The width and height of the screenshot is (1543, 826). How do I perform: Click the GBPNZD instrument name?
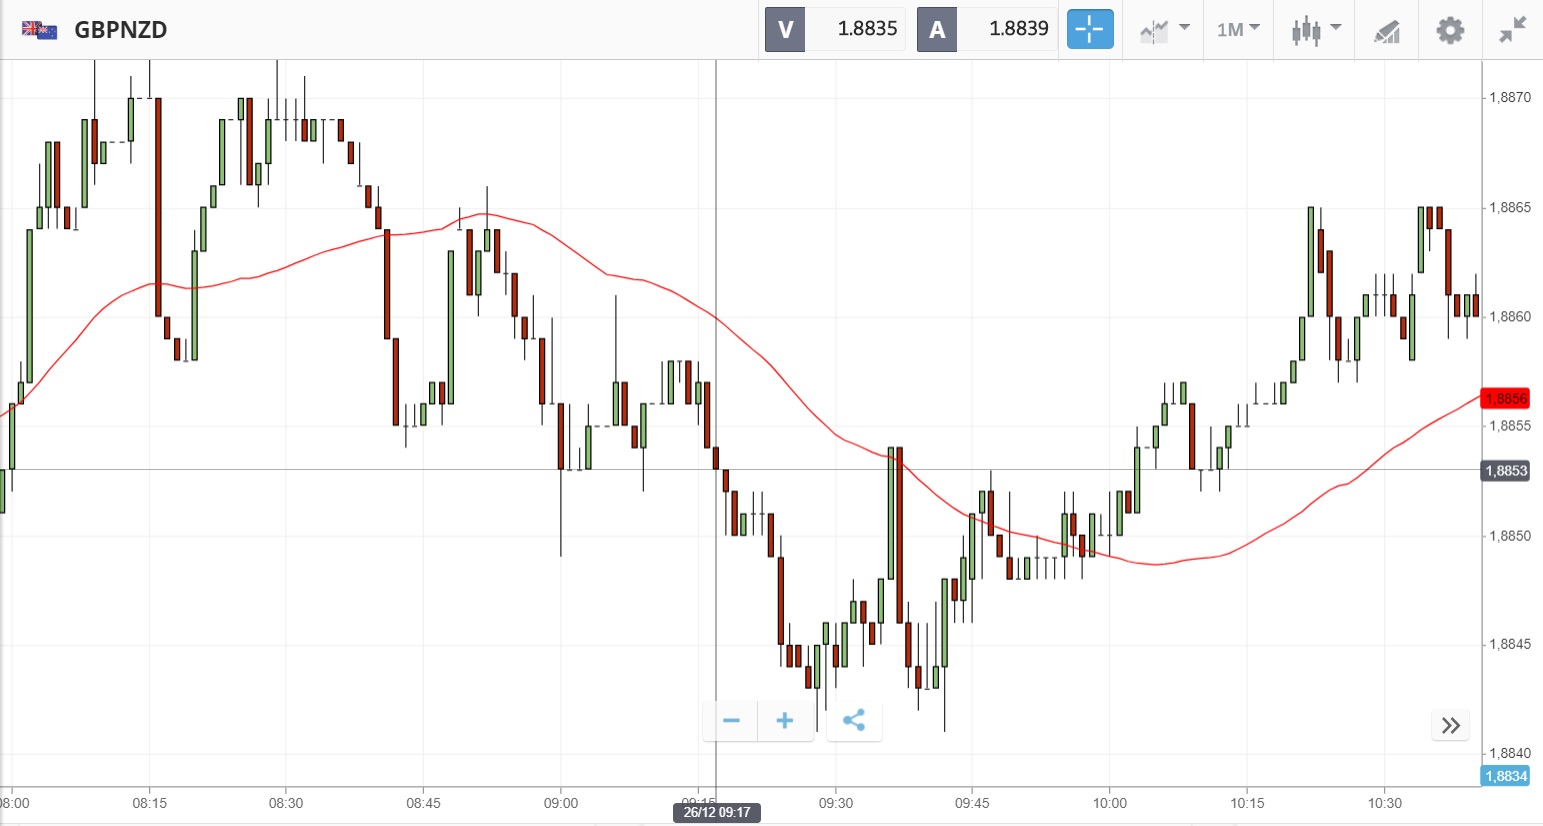point(121,29)
